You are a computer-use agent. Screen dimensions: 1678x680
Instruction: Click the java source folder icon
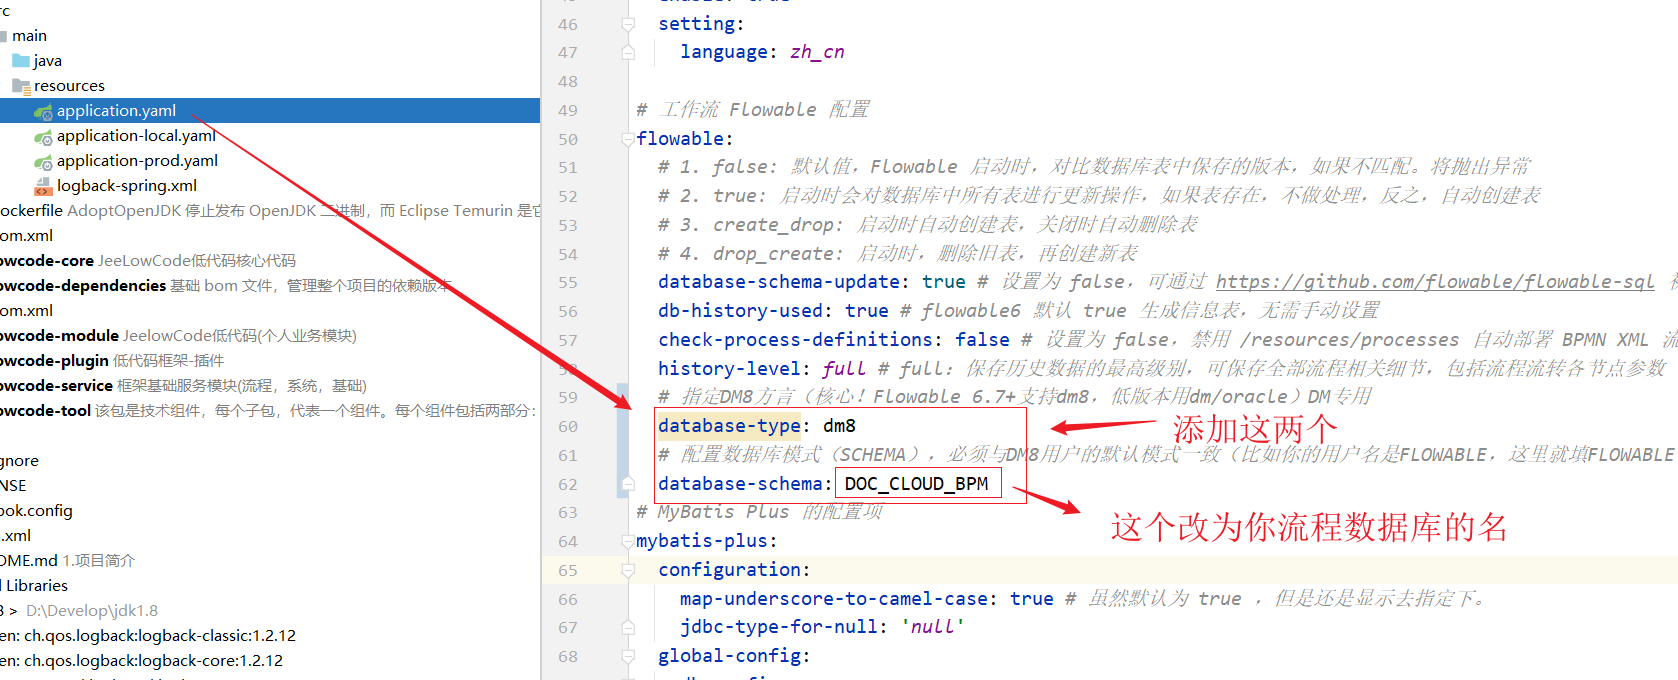[21, 61]
